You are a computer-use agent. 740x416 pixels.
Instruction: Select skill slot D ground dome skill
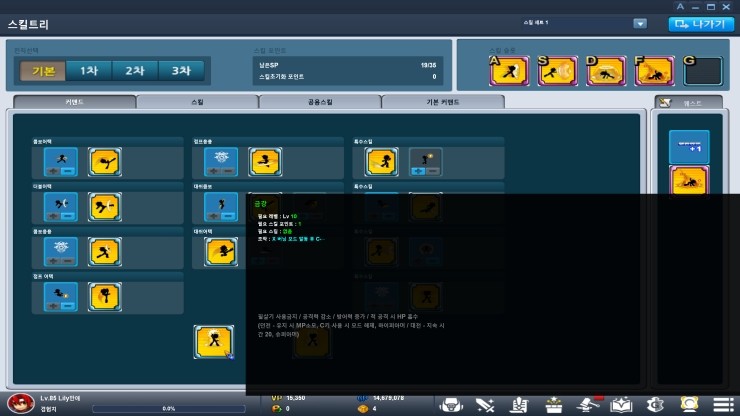606,71
